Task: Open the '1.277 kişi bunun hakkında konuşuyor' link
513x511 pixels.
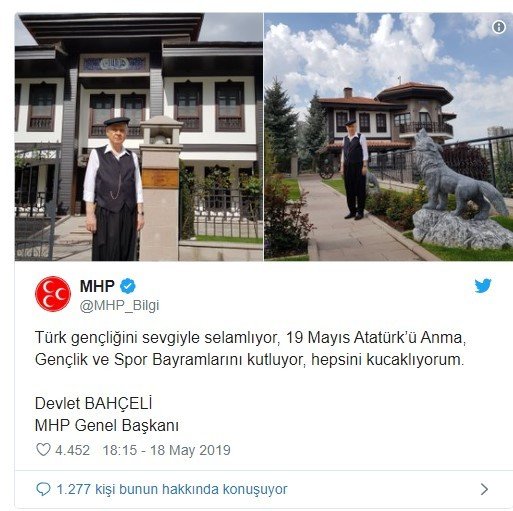Action: [x=172, y=489]
